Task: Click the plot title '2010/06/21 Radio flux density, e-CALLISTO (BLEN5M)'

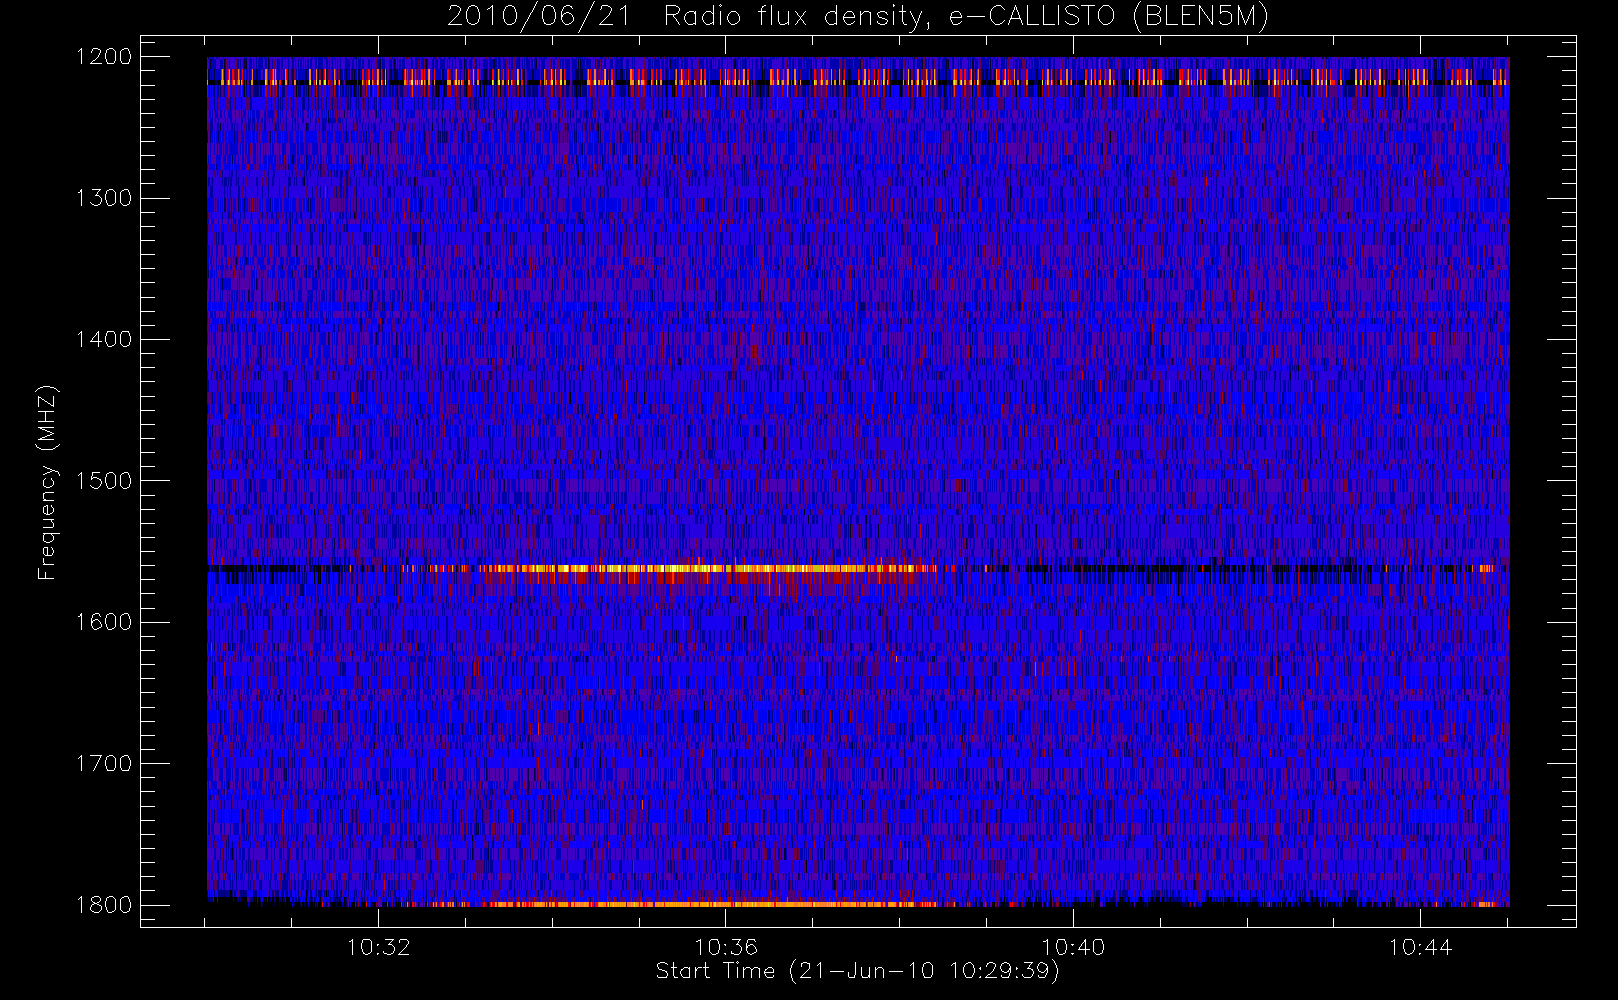Action: (x=858, y=17)
